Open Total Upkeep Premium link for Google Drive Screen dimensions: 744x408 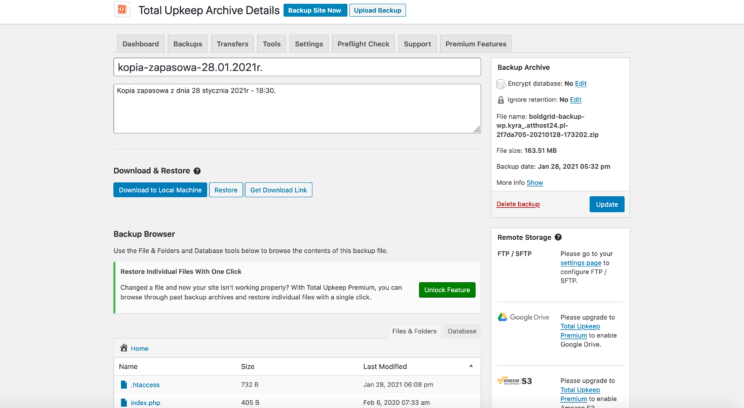(580, 331)
